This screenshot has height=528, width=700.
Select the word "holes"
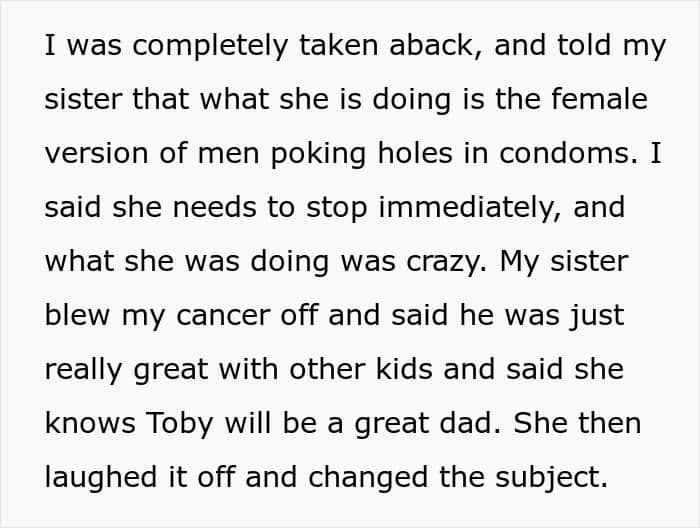[x=415, y=153]
